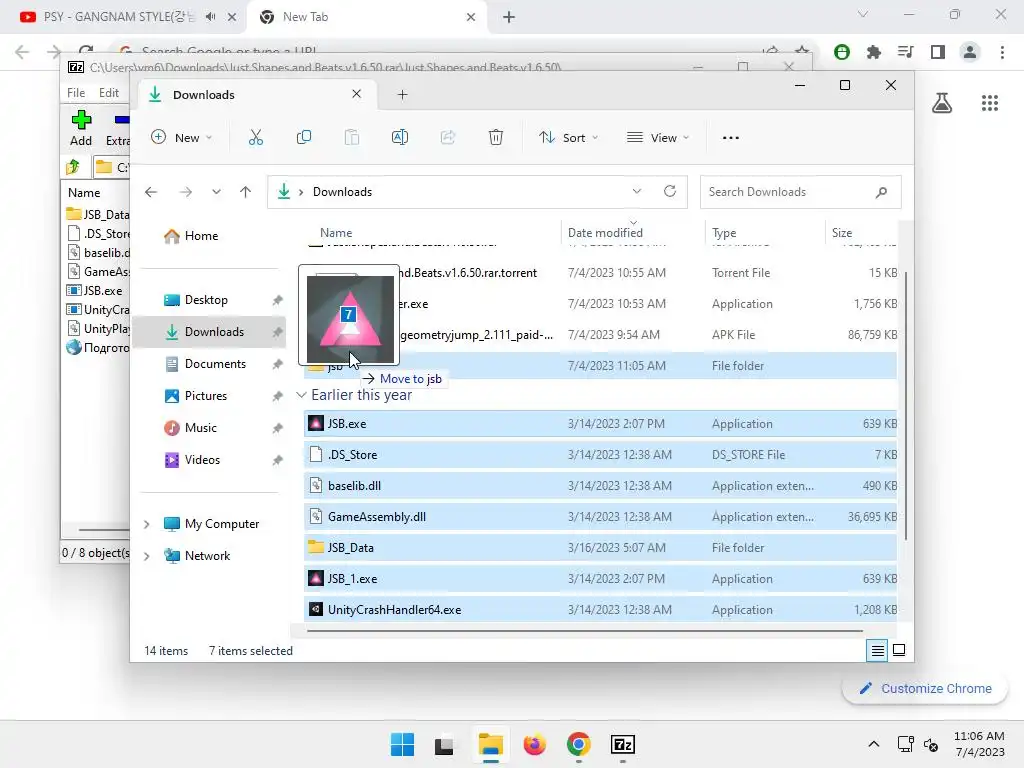Click the Add green plus icon in 7-Zip
This screenshot has height=768, width=1024.
(81, 120)
